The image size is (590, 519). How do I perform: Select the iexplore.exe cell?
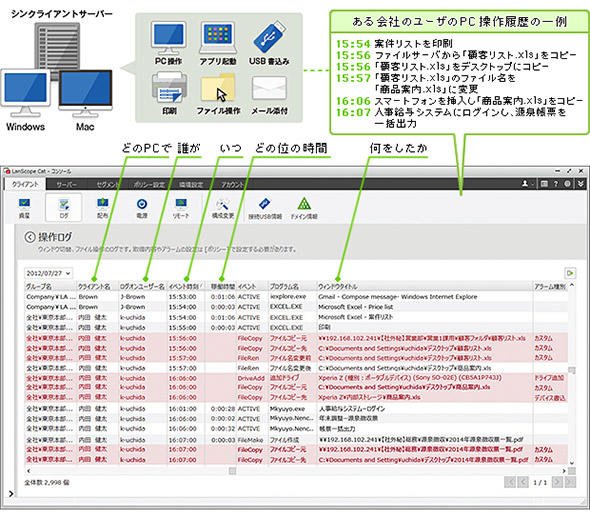288,297
